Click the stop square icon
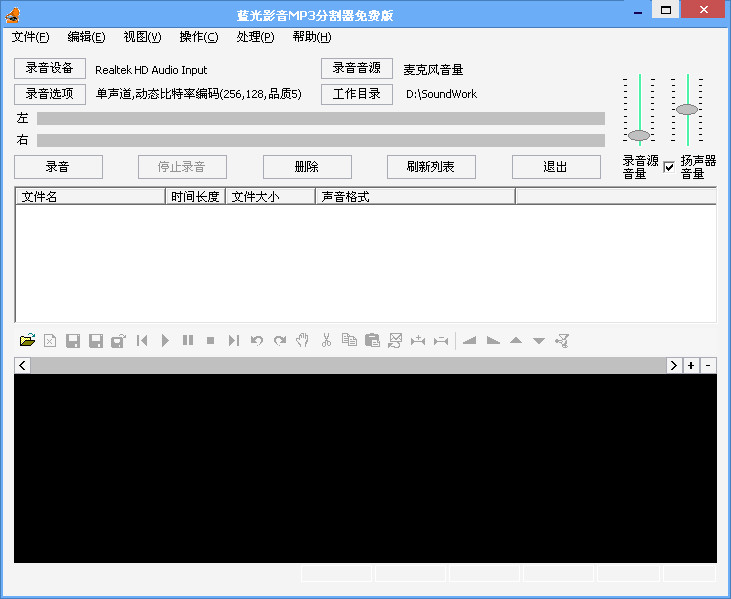 tap(211, 341)
